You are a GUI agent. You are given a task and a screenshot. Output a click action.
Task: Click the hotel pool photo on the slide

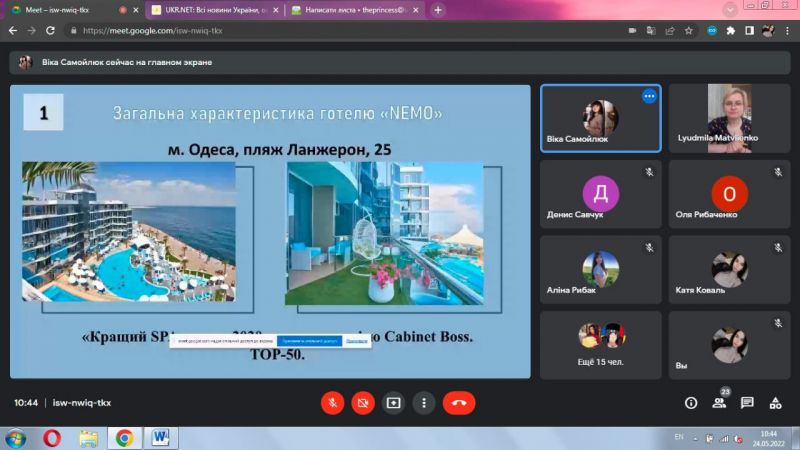coord(129,232)
